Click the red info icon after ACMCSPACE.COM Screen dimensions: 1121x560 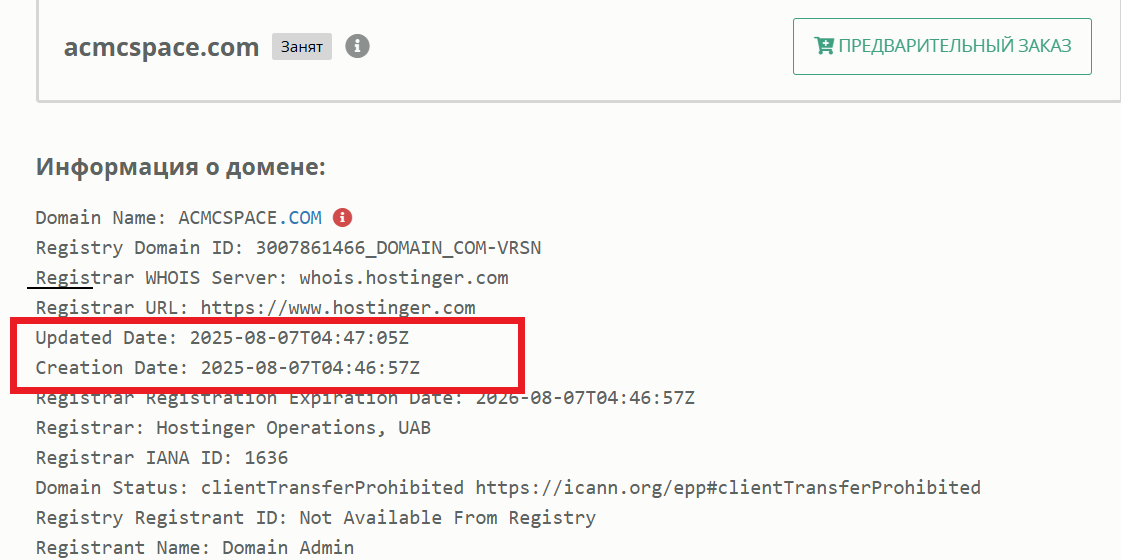pyautogui.click(x=342, y=217)
